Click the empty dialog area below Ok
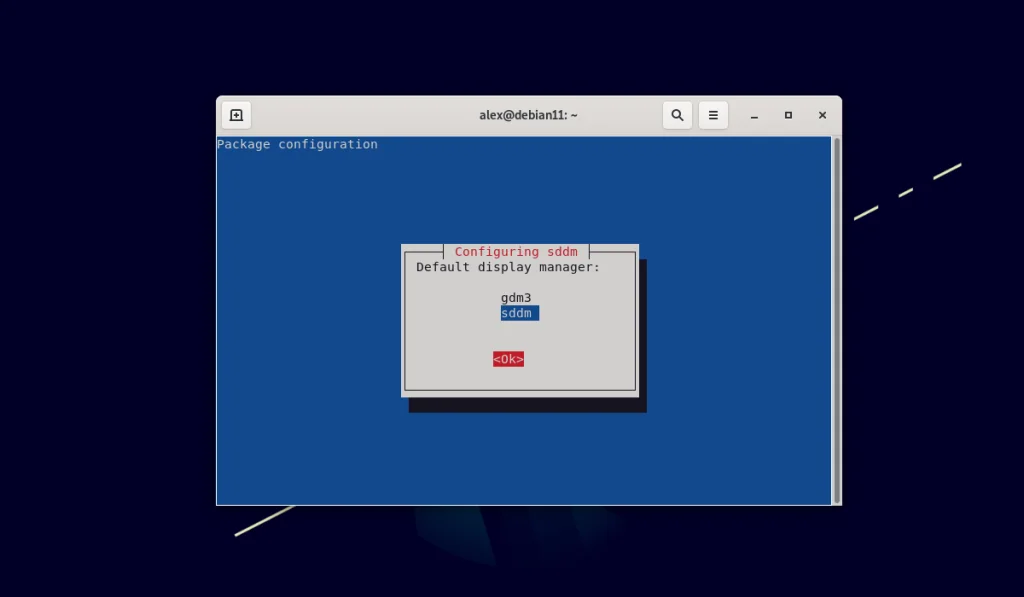Image resolution: width=1024 pixels, height=597 pixels. [x=520, y=378]
